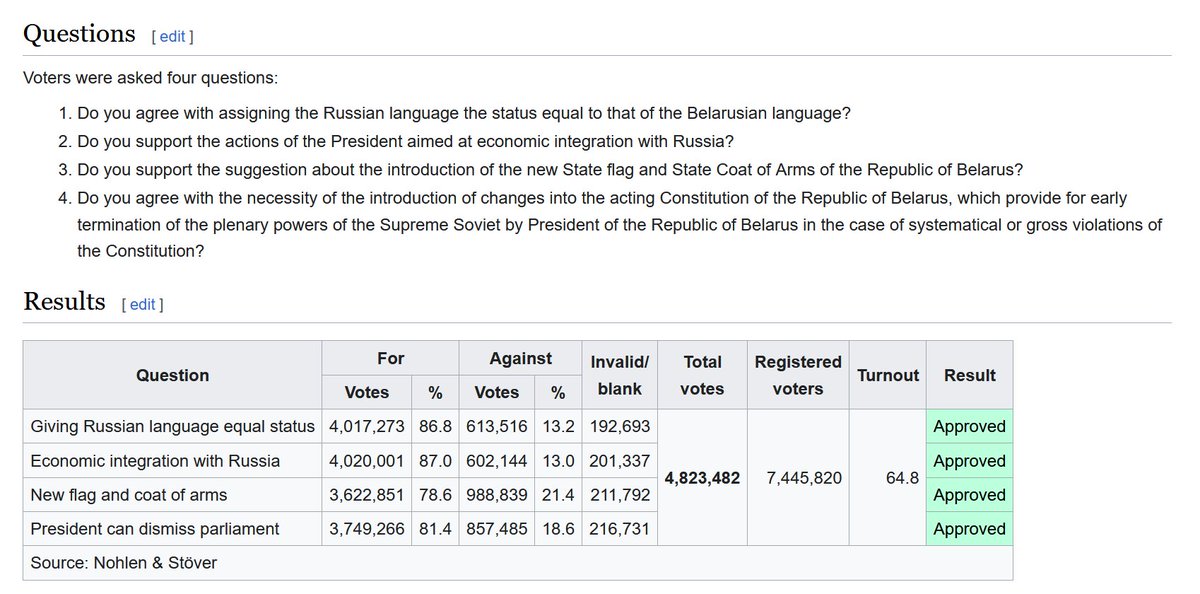
Task: Click the green Approved cell for Russian language
Action: [x=969, y=426]
